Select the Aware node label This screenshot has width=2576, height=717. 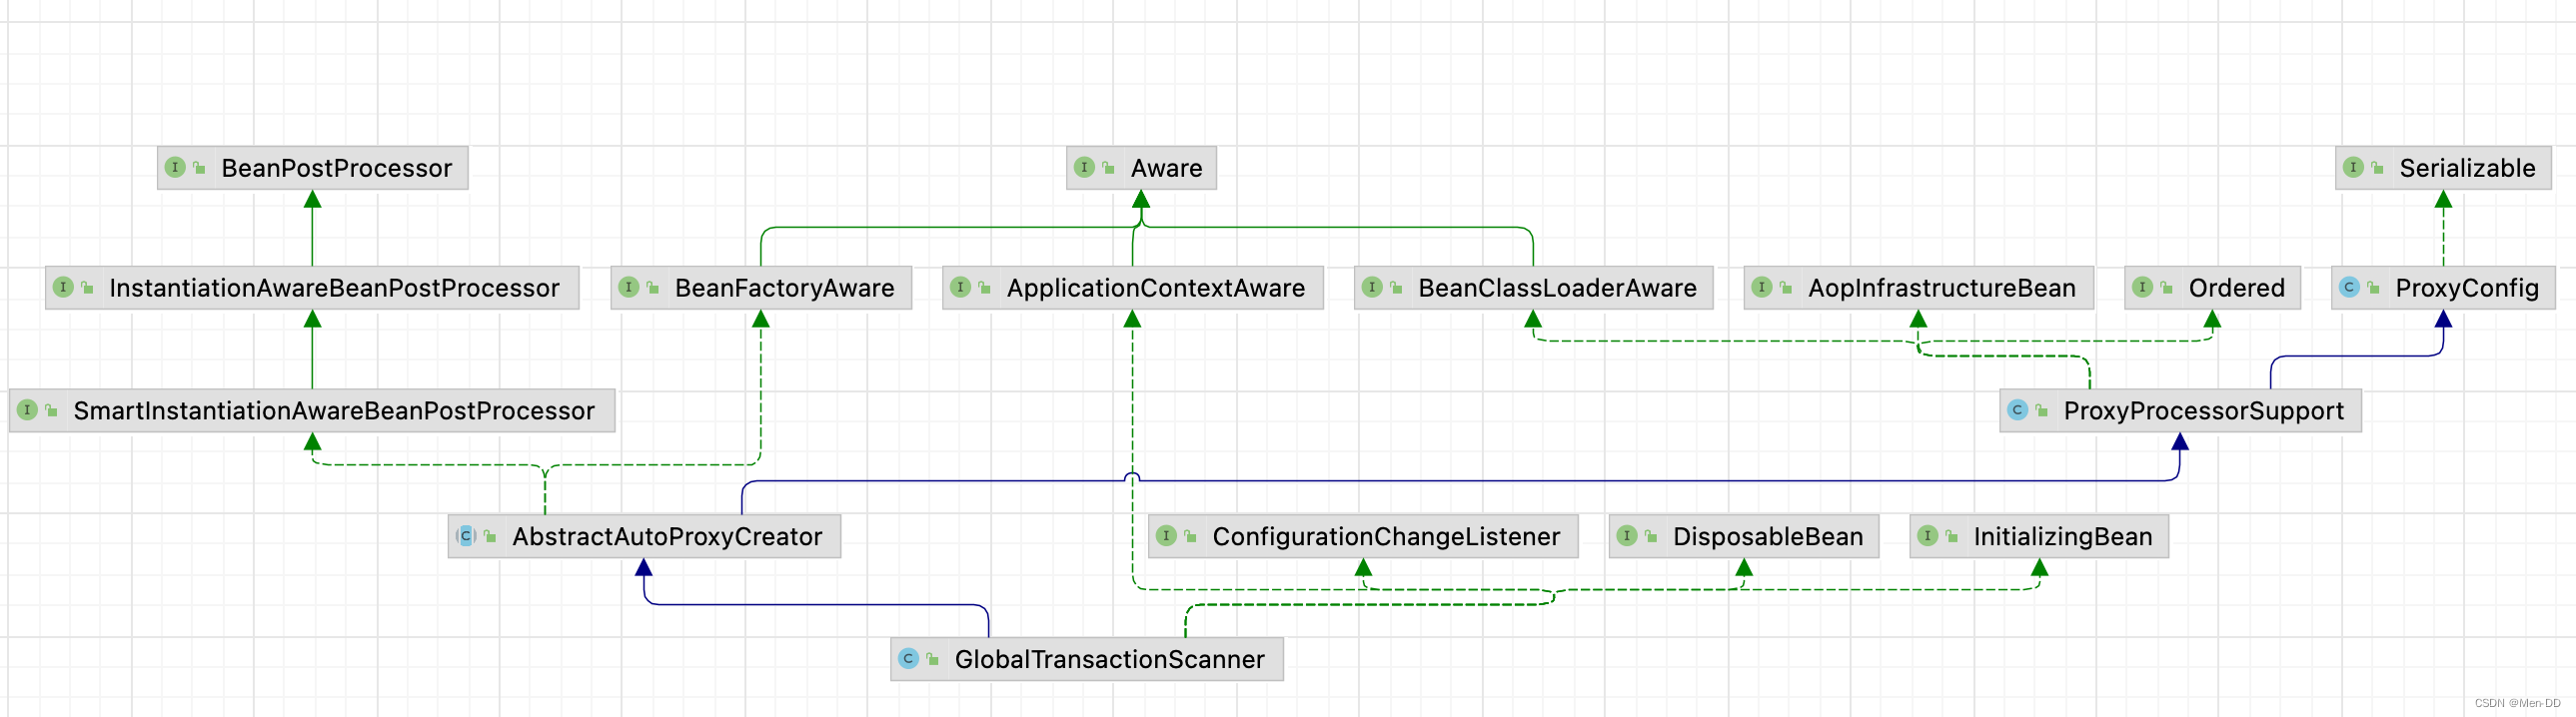(1166, 168)
